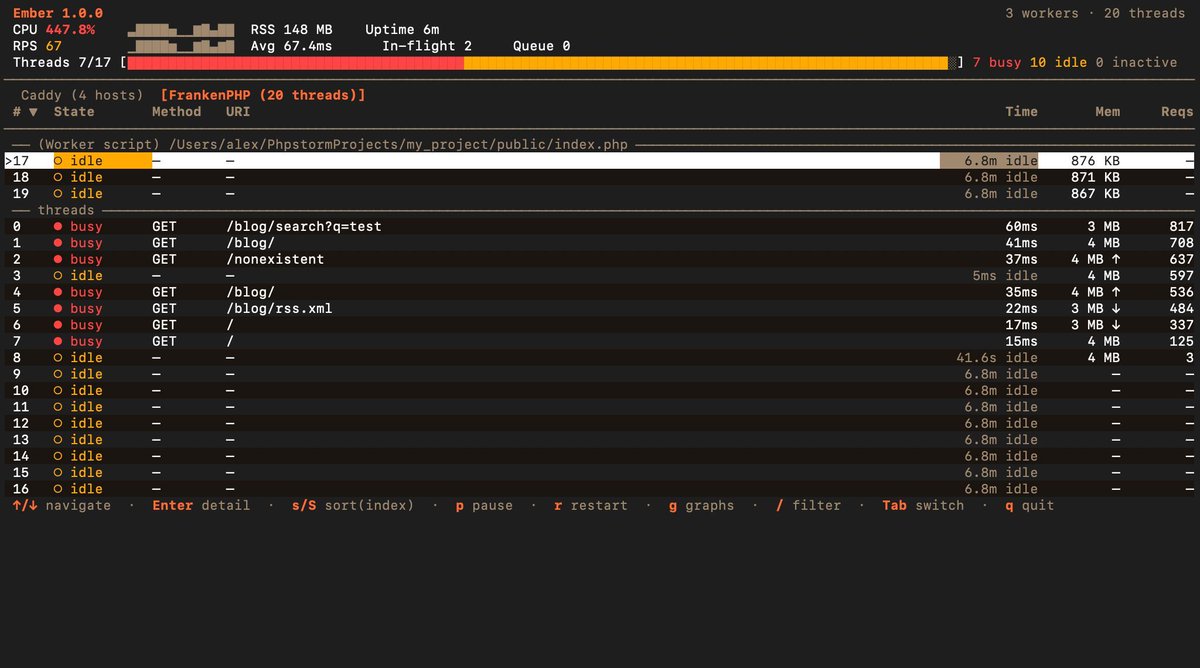Click the orange idle segment of threads bar
The width and height of the screenshot is (1200, 668).
coord(705,62)
